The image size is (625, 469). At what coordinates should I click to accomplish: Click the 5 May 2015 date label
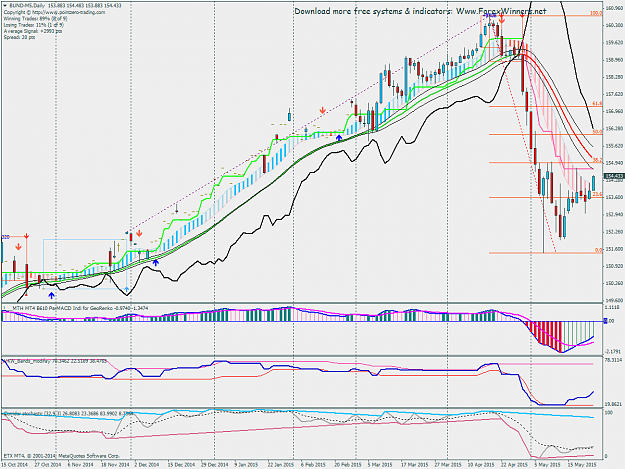tap(547, 465)
